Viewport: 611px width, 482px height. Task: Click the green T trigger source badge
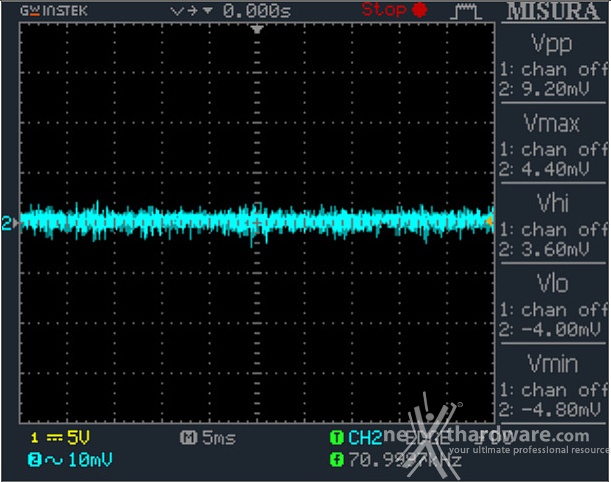tap(336, 438)
